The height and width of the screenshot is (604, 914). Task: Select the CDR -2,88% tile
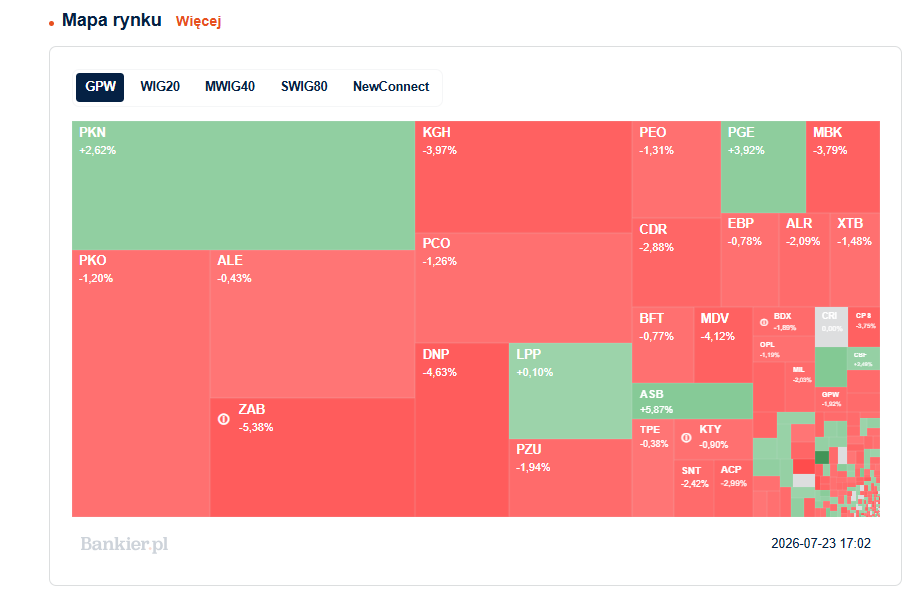coord(677,263)
